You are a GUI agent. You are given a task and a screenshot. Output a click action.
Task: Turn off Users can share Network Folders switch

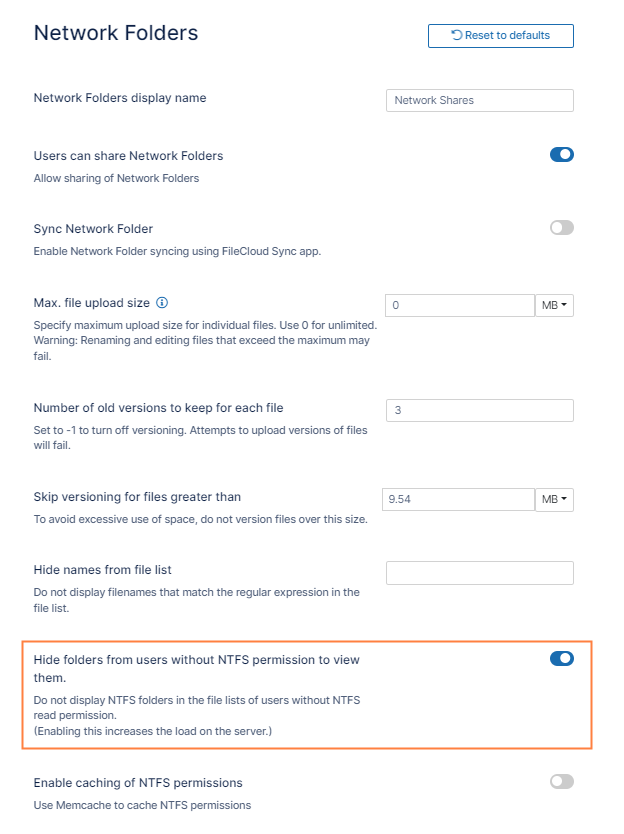[561, 155]
